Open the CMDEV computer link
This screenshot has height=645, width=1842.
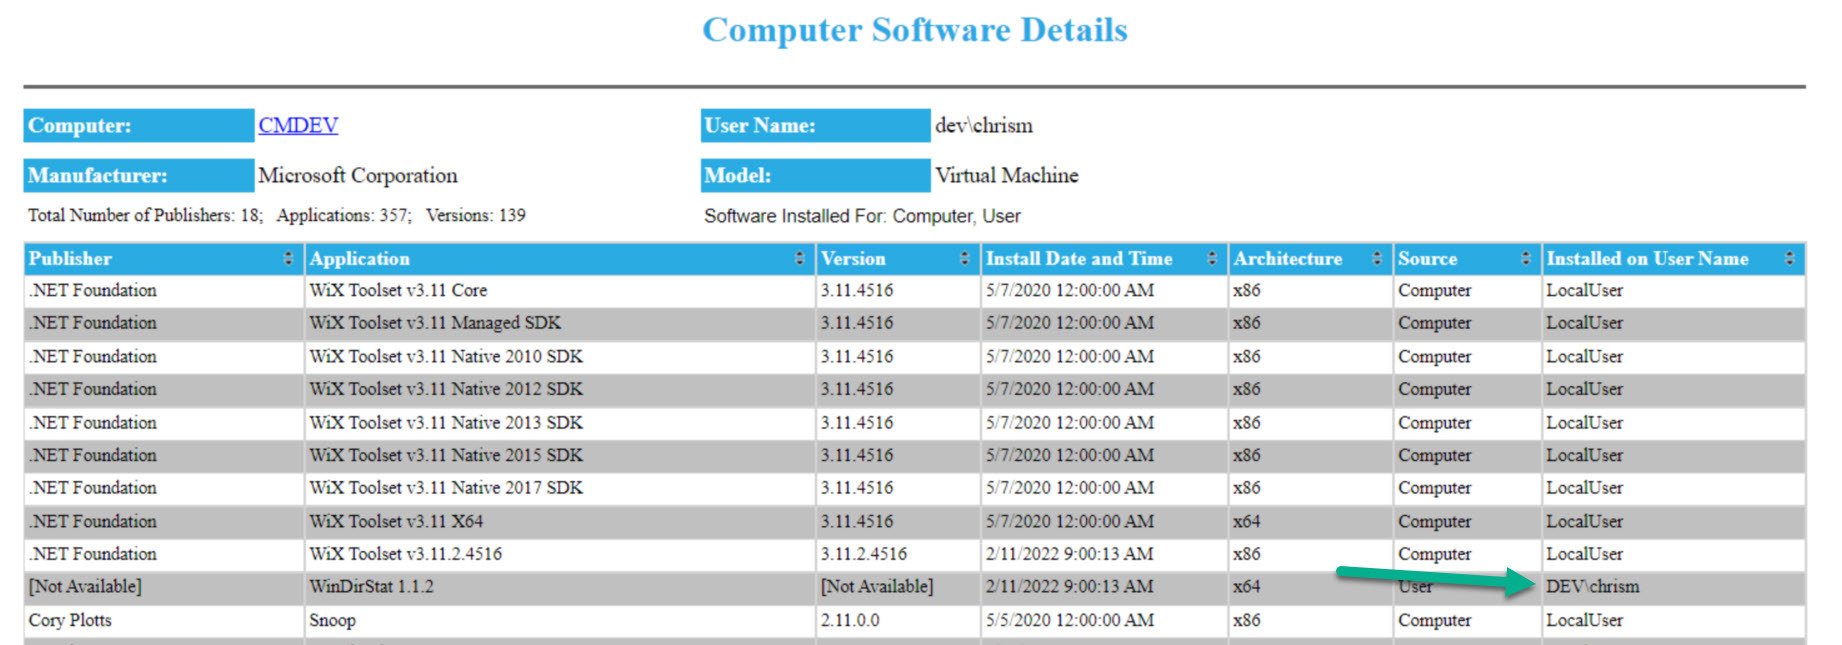pos(298,126)
